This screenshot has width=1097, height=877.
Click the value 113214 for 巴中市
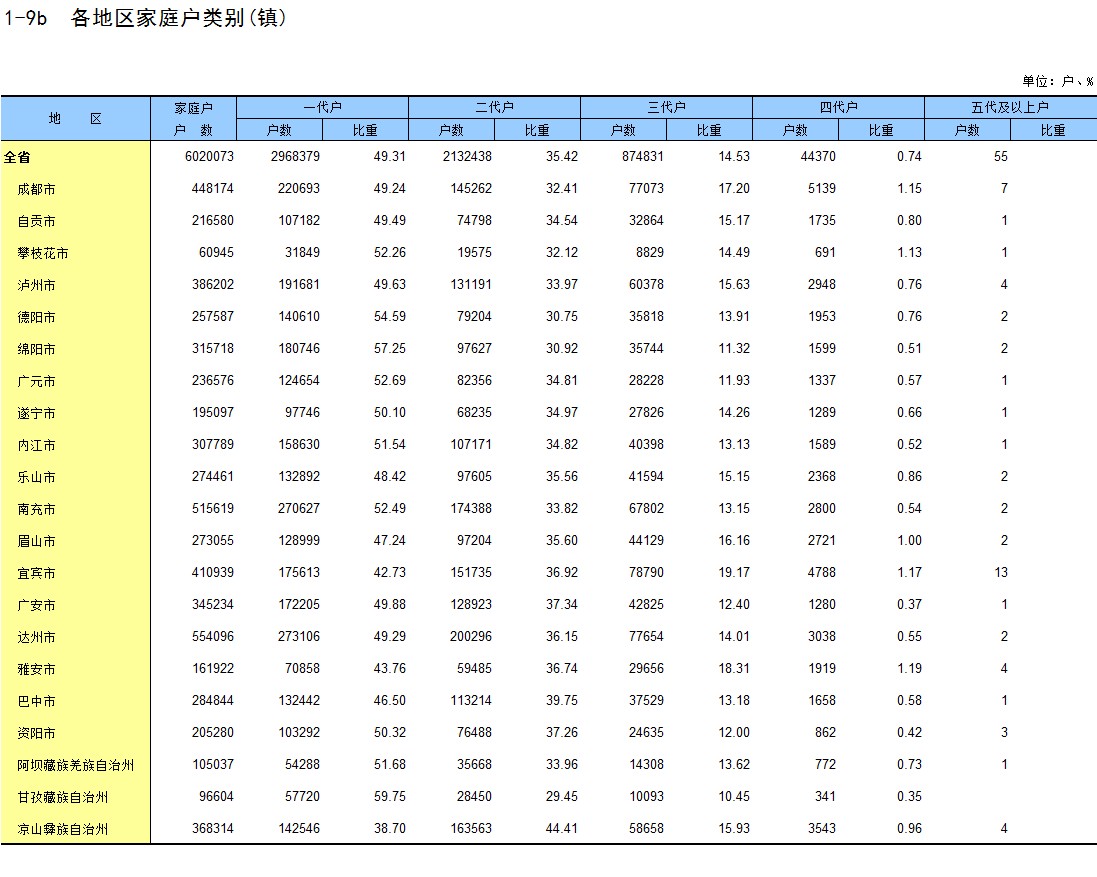471,701
